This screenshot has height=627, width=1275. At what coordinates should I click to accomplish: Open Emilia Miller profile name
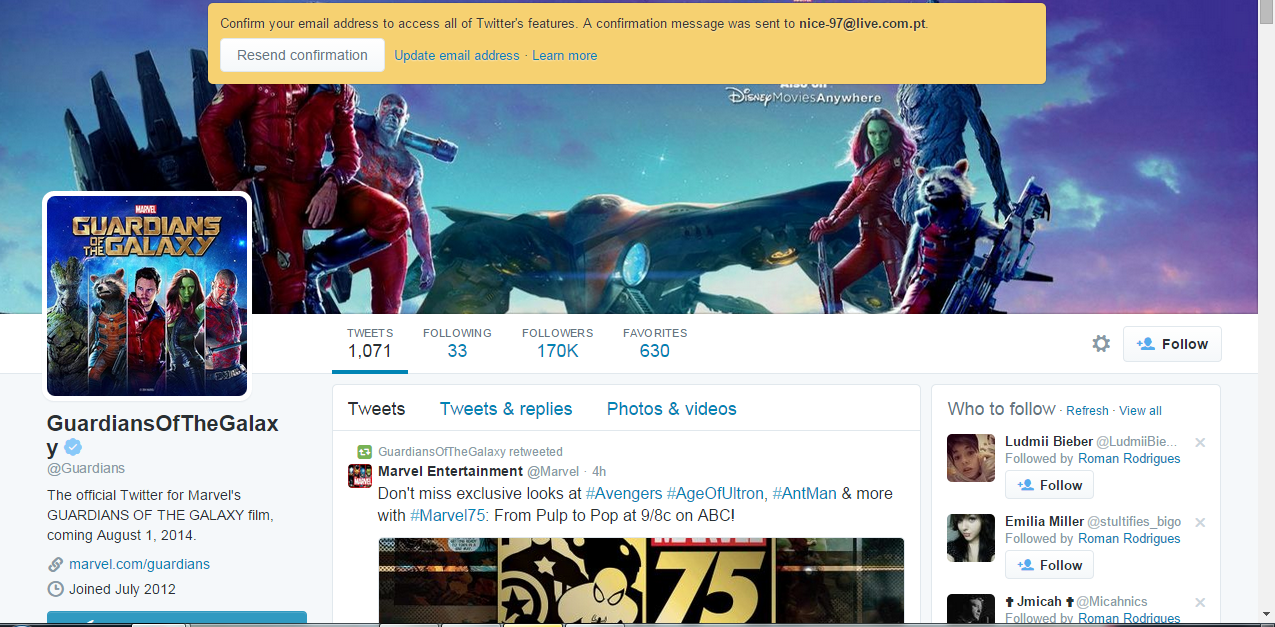(1044, 521)
